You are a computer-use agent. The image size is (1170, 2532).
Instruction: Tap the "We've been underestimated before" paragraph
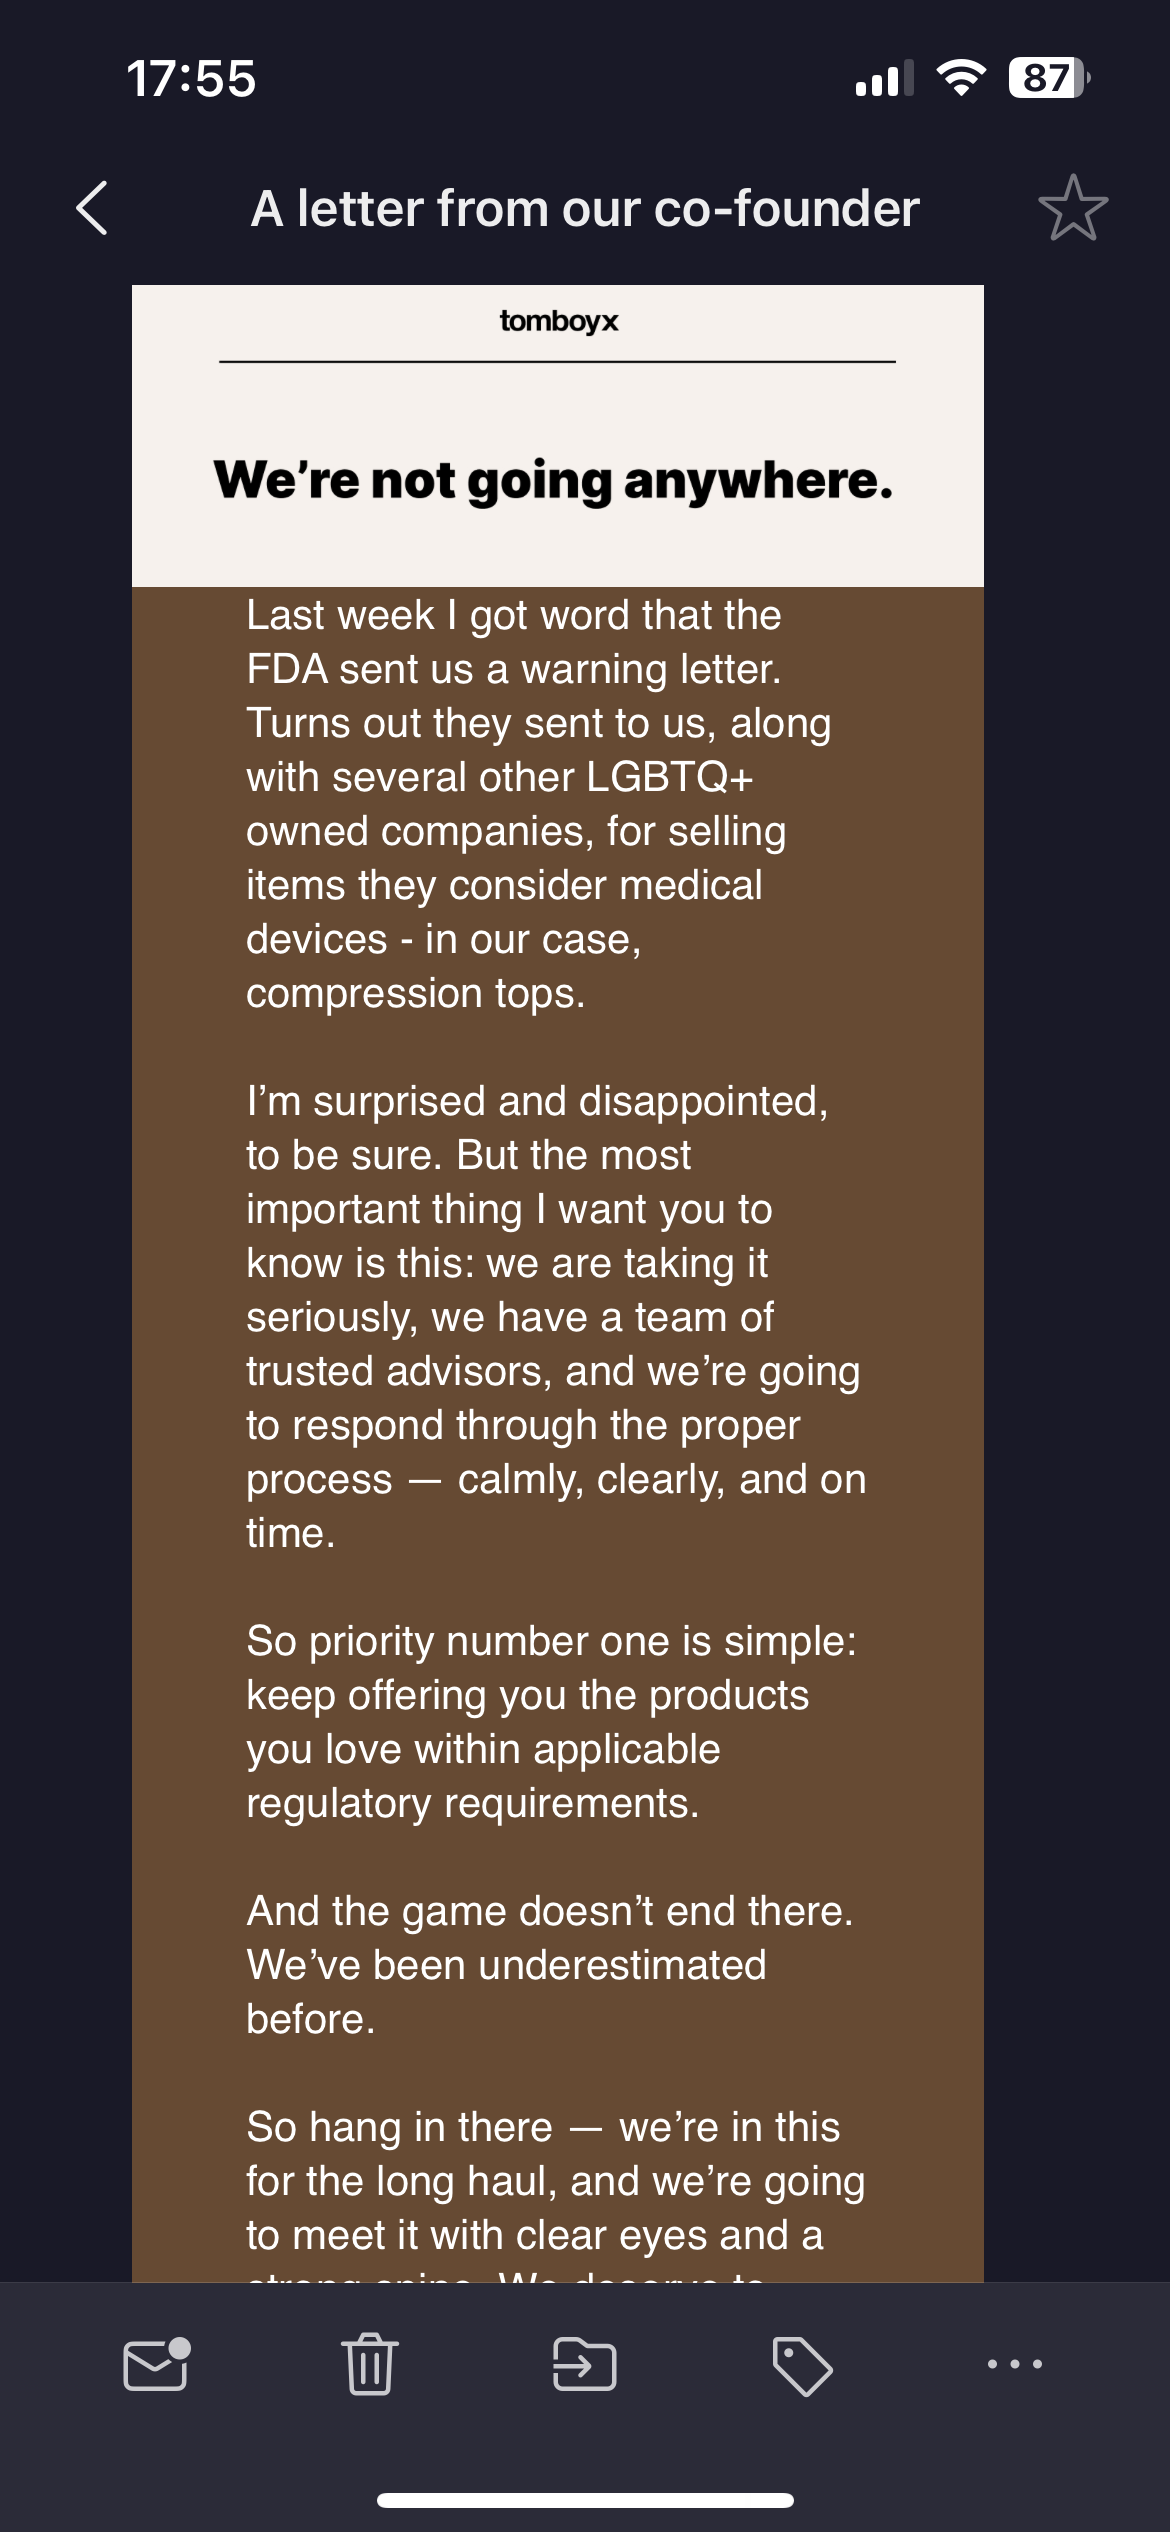(x=550, y=1964)
